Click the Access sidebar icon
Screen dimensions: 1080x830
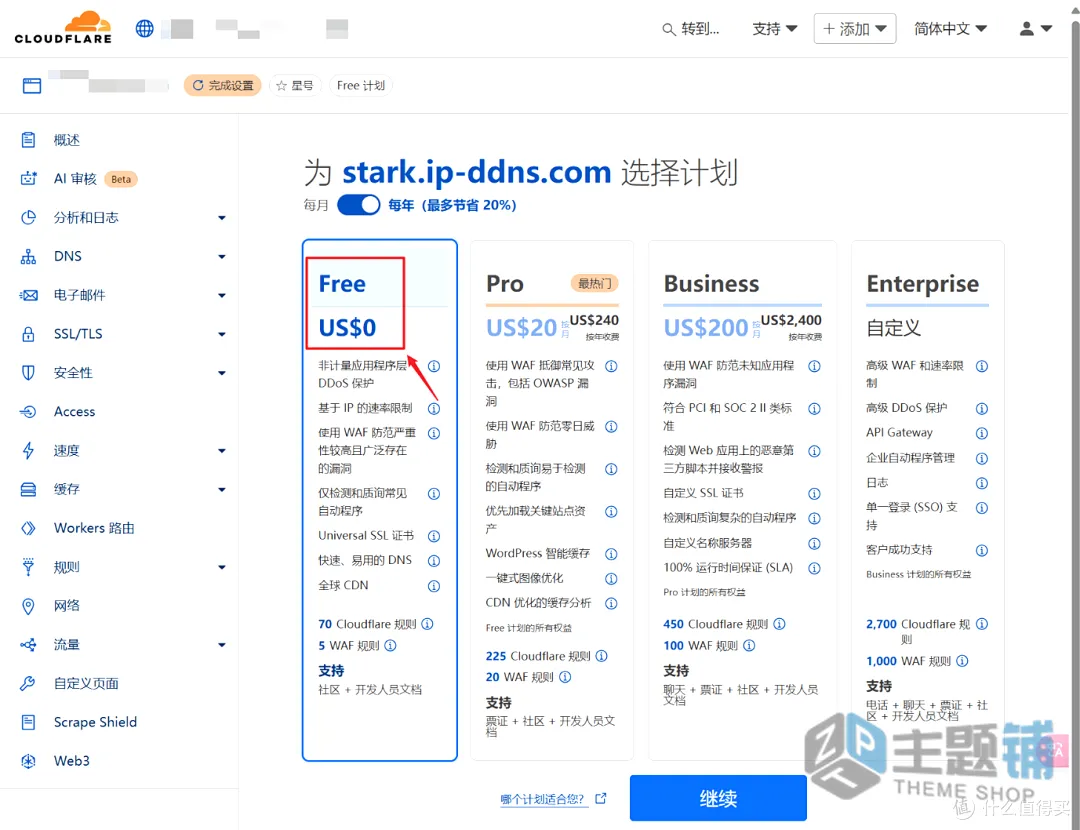click(28, 412)
